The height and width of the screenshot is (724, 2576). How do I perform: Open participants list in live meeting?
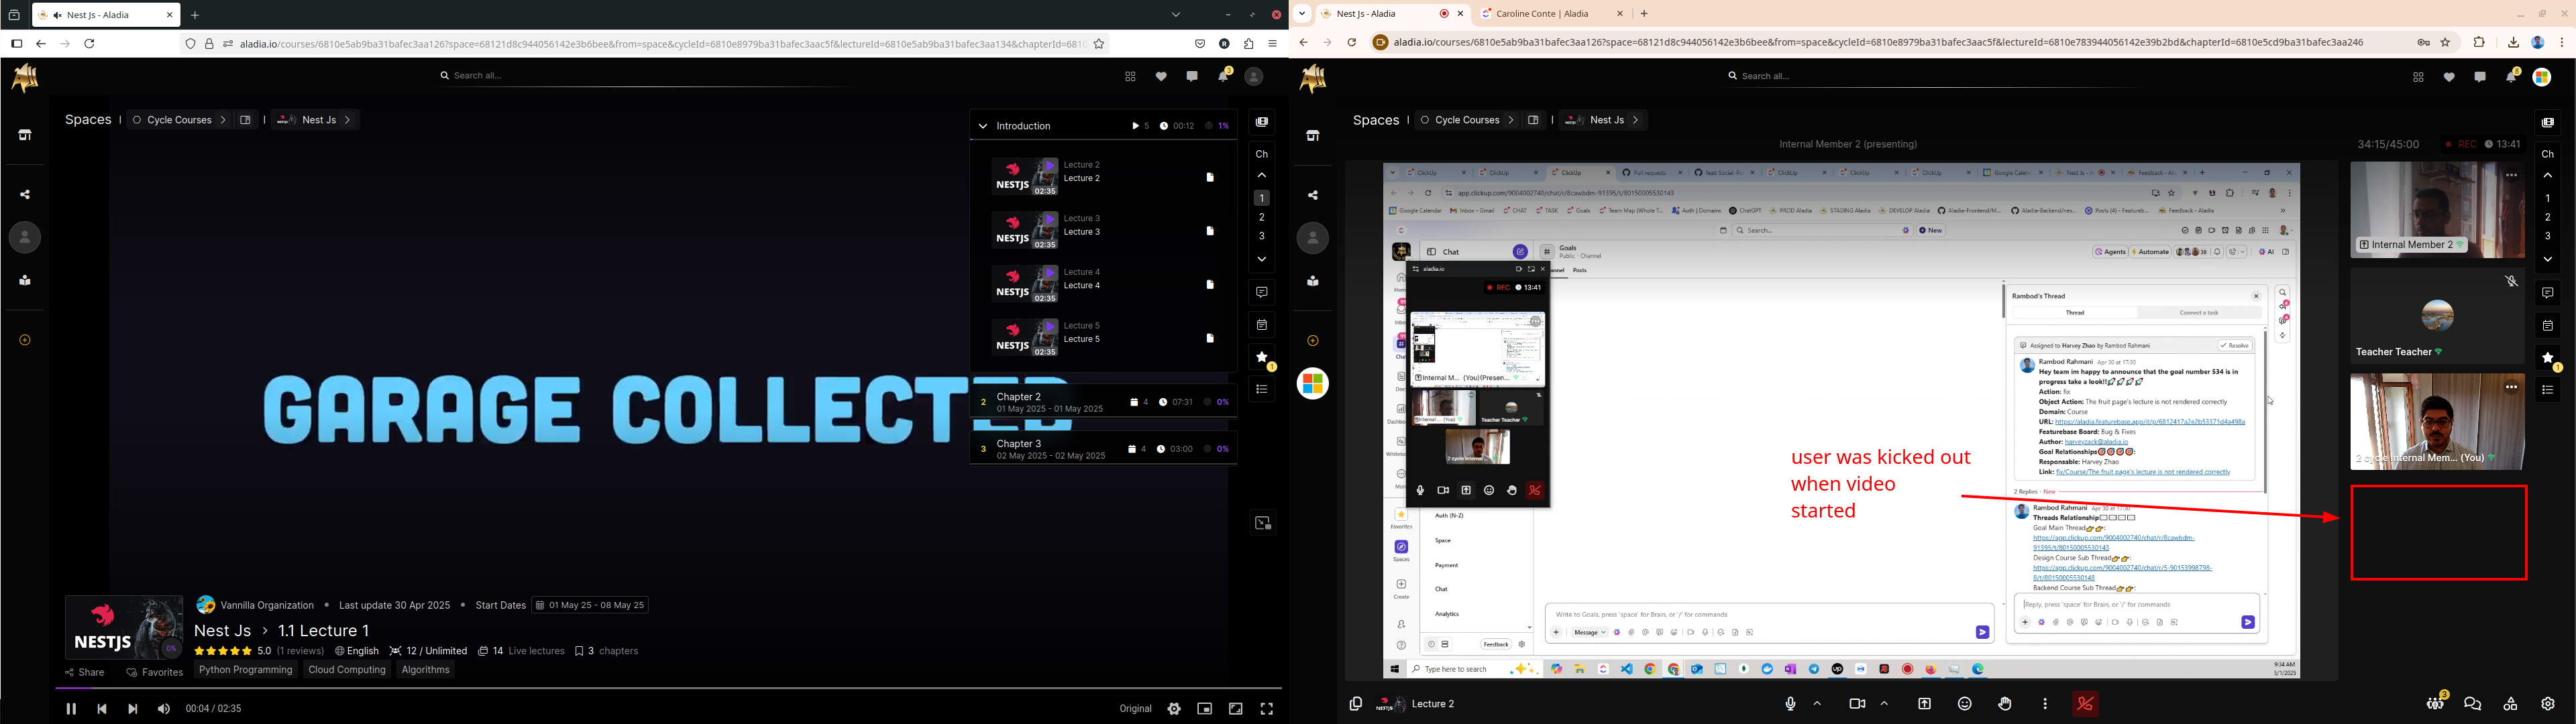[x=2435, y=704]
